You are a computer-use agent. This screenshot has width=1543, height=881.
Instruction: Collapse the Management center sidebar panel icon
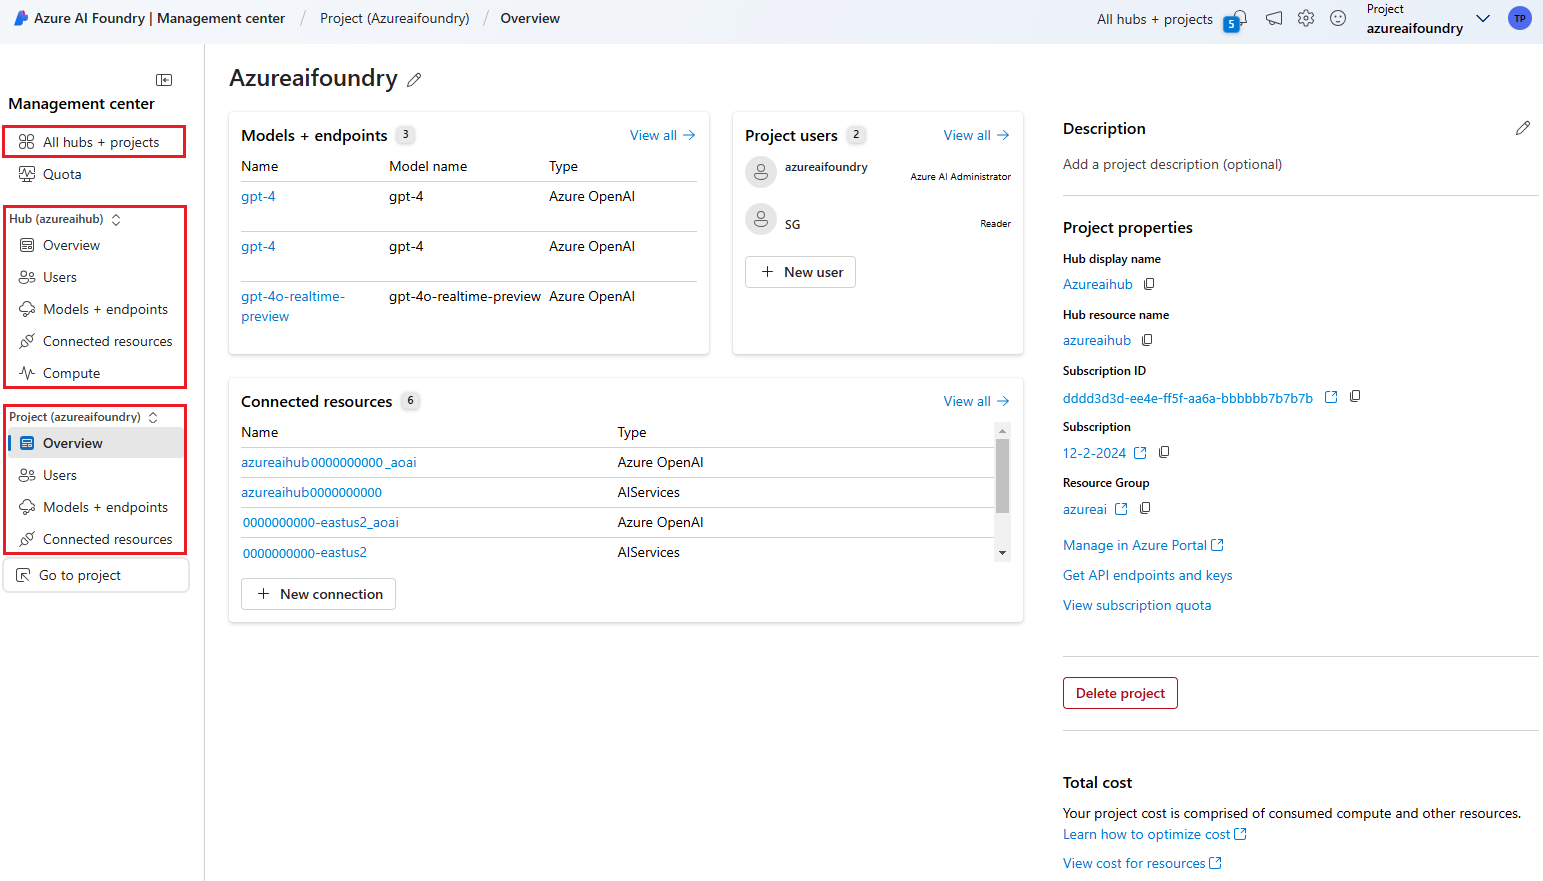click(164, 80)
